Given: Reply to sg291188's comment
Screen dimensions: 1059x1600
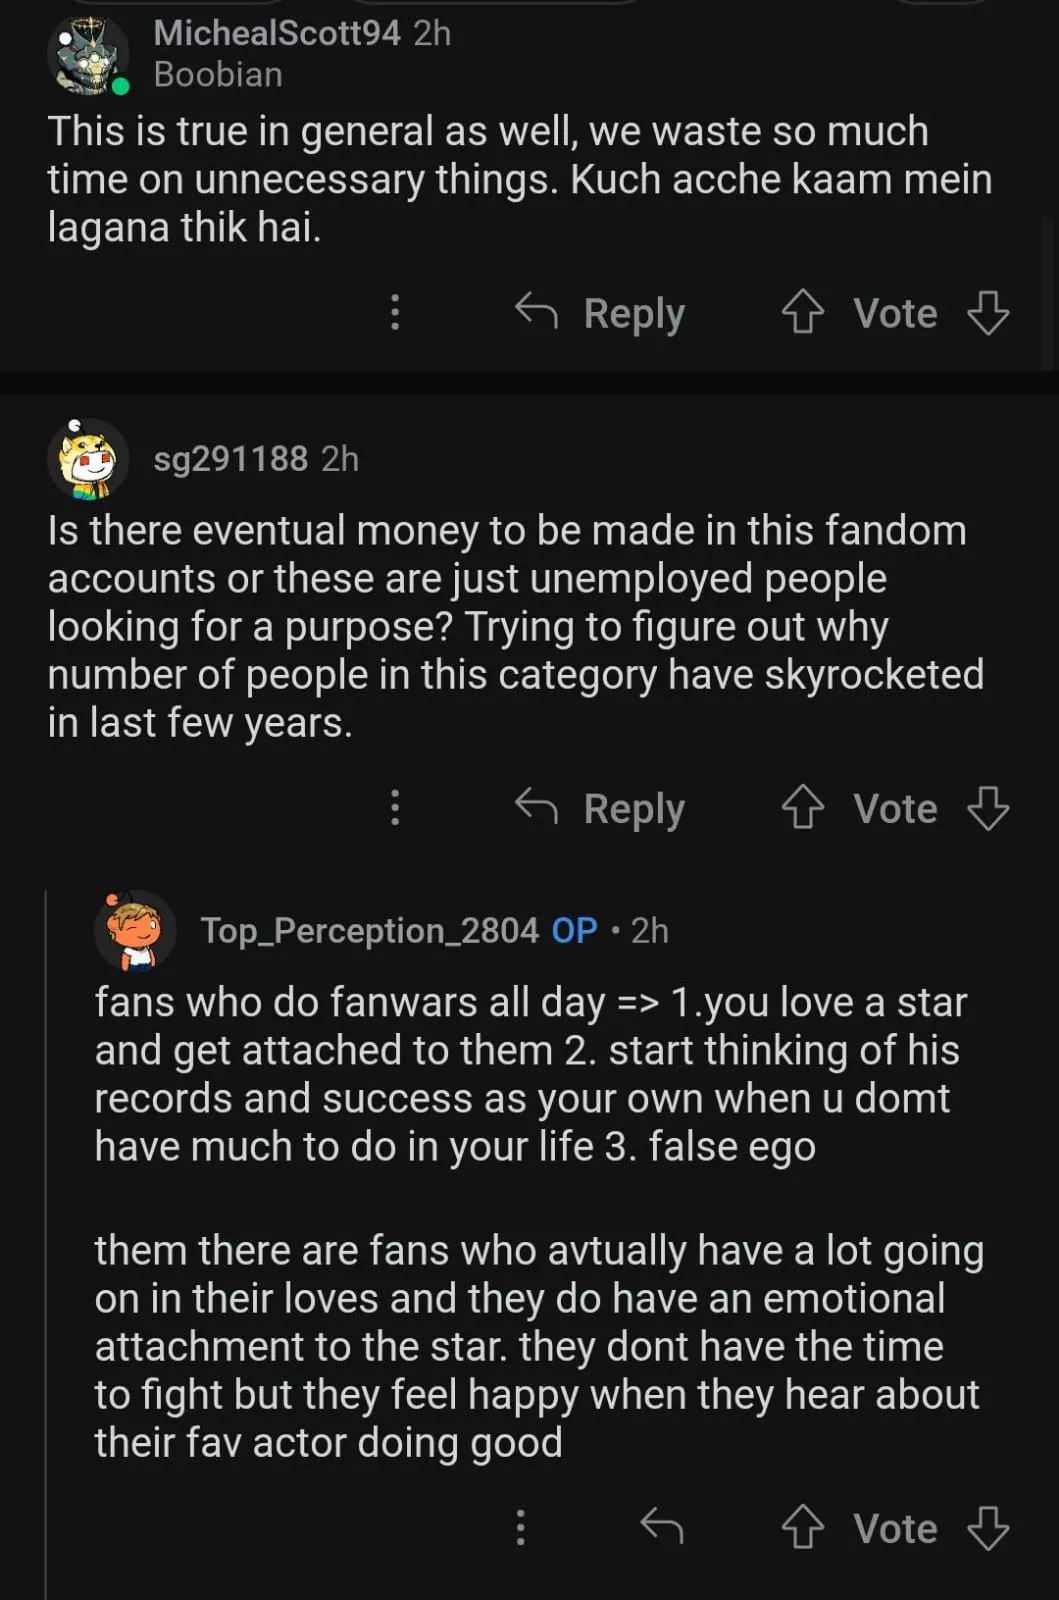Looking at the screenshot, I should pyautogui.click(x=601, y=807).
